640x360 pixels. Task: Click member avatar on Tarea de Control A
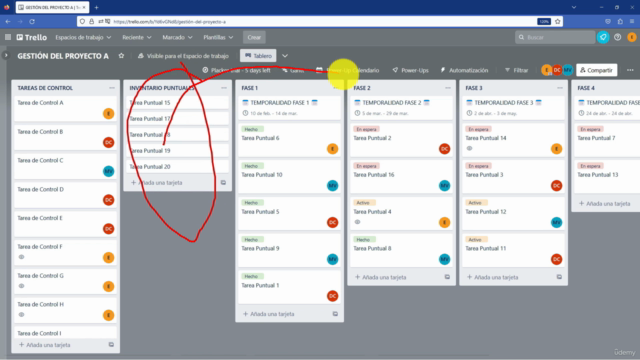(x=109, y=113)
